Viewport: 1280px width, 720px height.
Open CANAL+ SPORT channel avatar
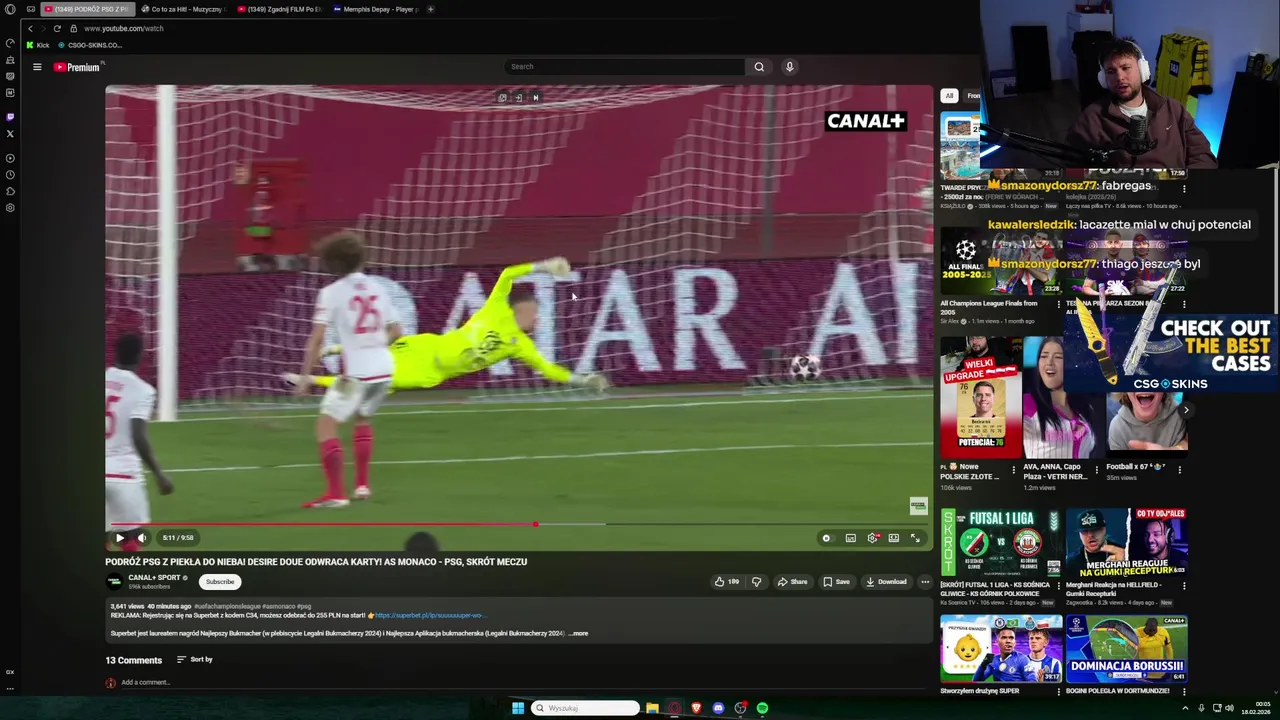pyautogui.click(x=114, y=582)
